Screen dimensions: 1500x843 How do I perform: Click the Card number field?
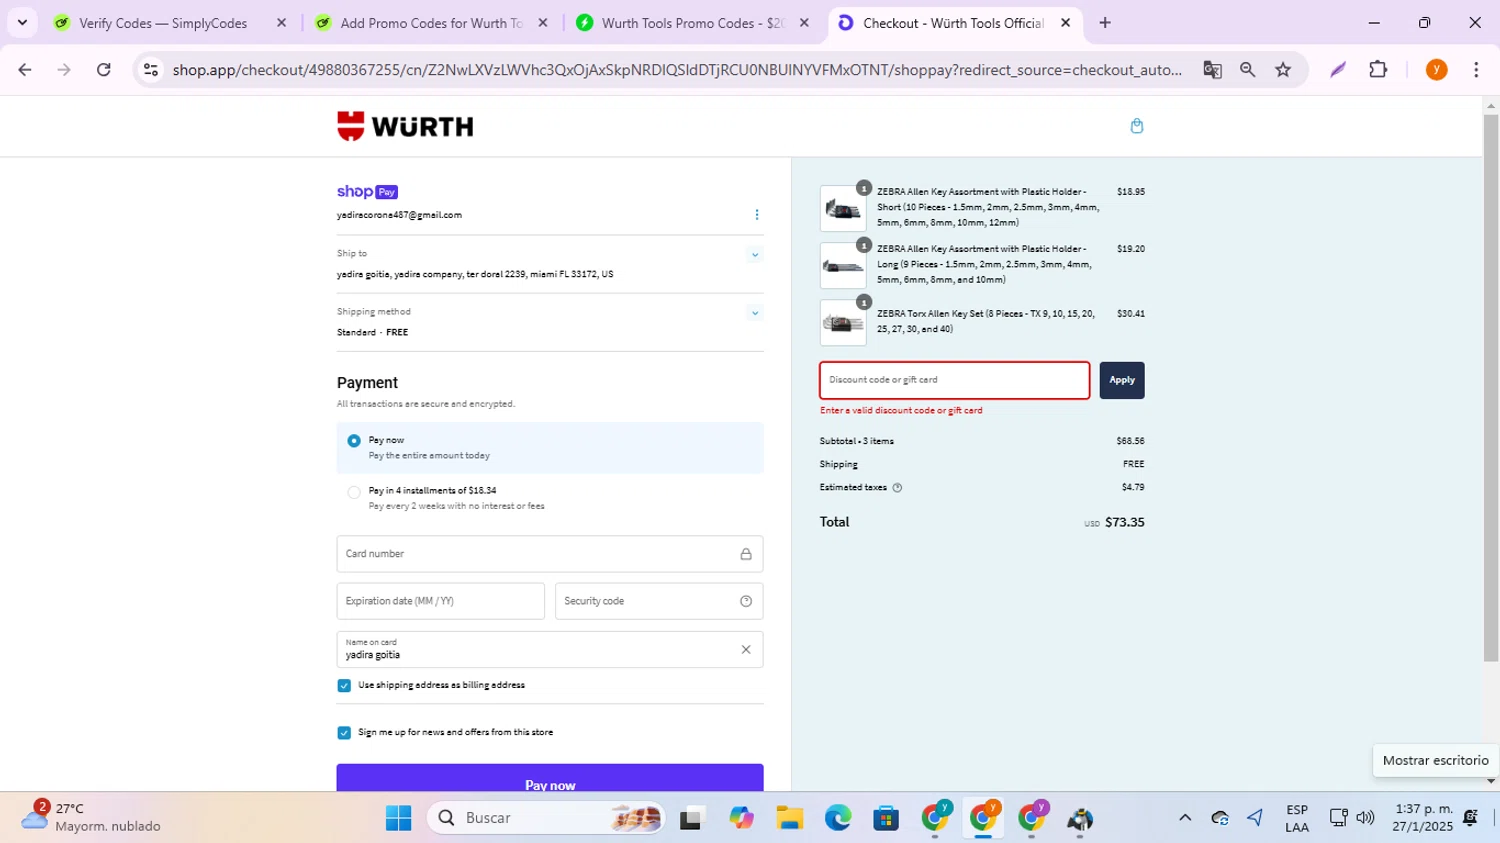pos(550,554)
